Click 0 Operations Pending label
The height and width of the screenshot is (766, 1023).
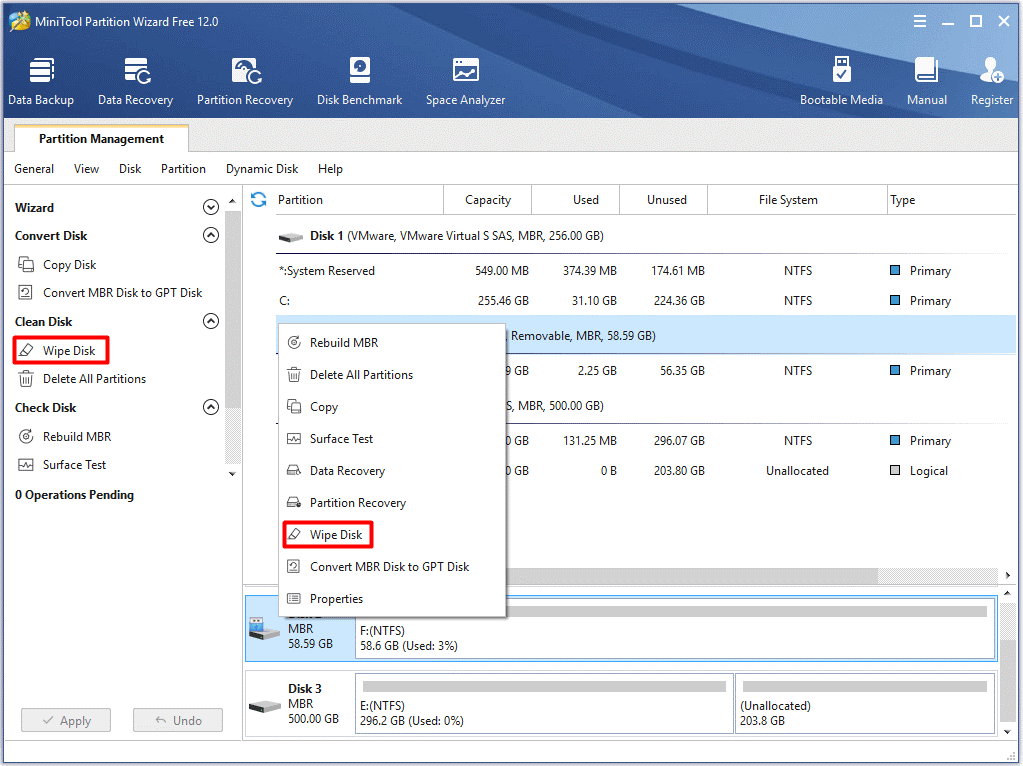point(74,495)
